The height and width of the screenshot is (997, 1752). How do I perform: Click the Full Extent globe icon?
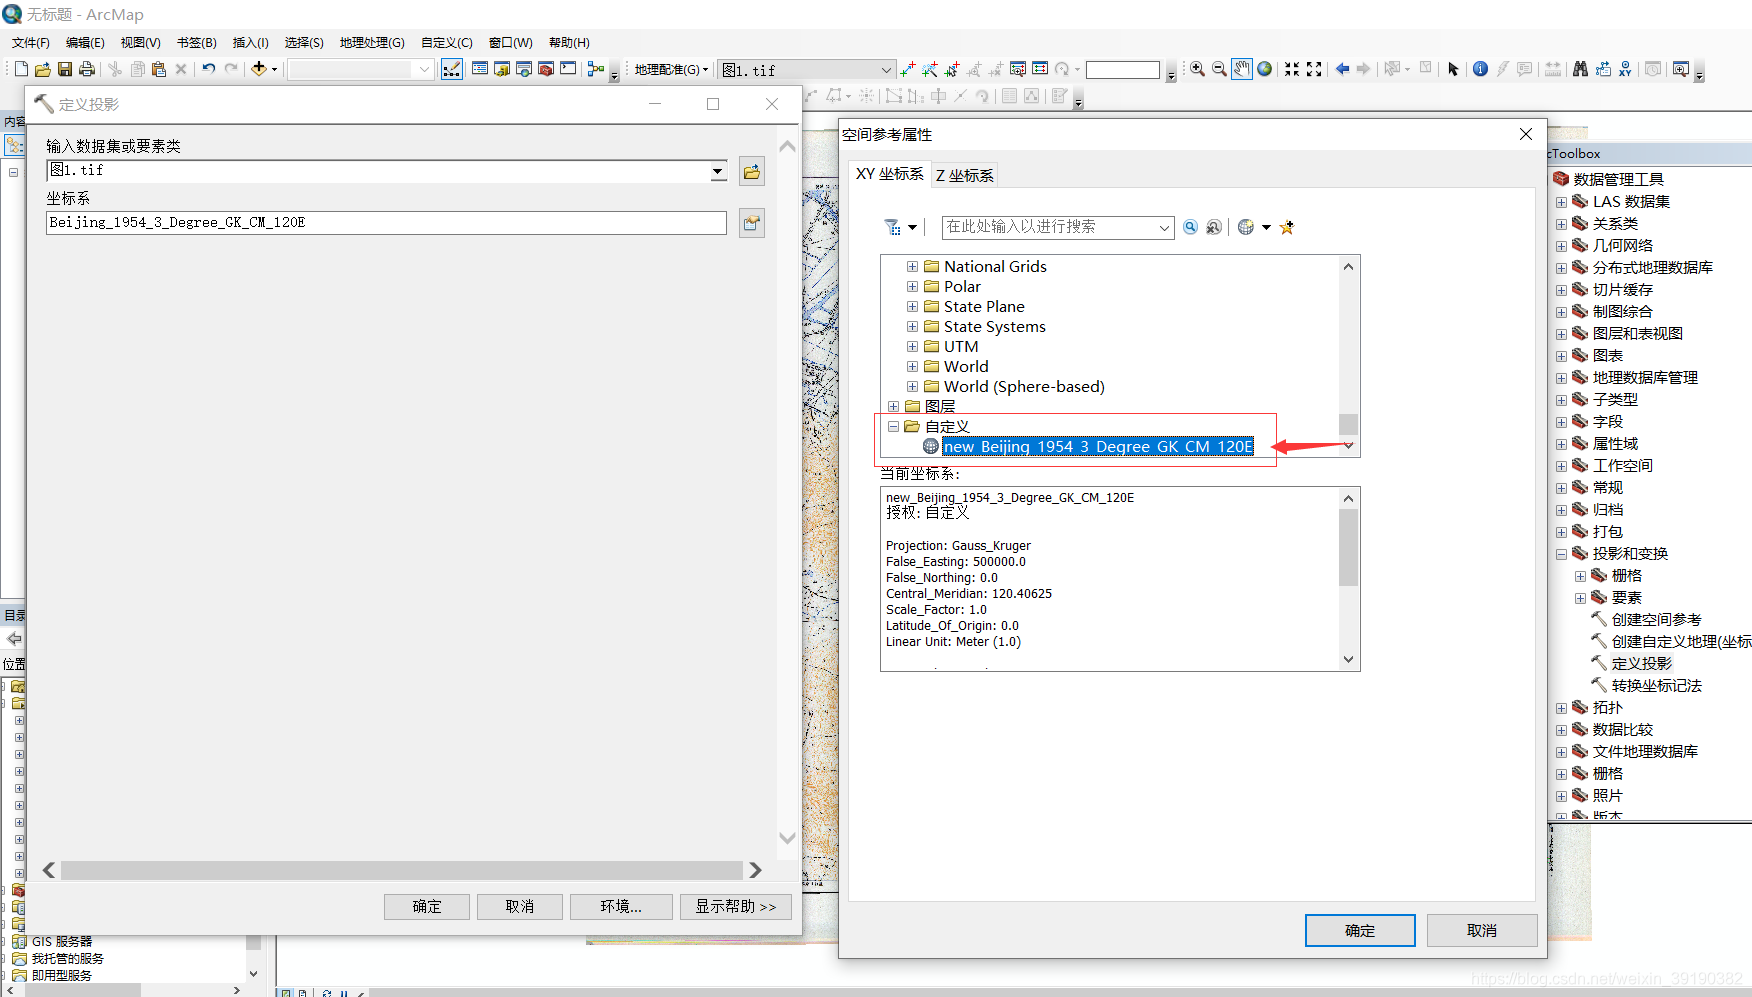tap(1264, 69)
